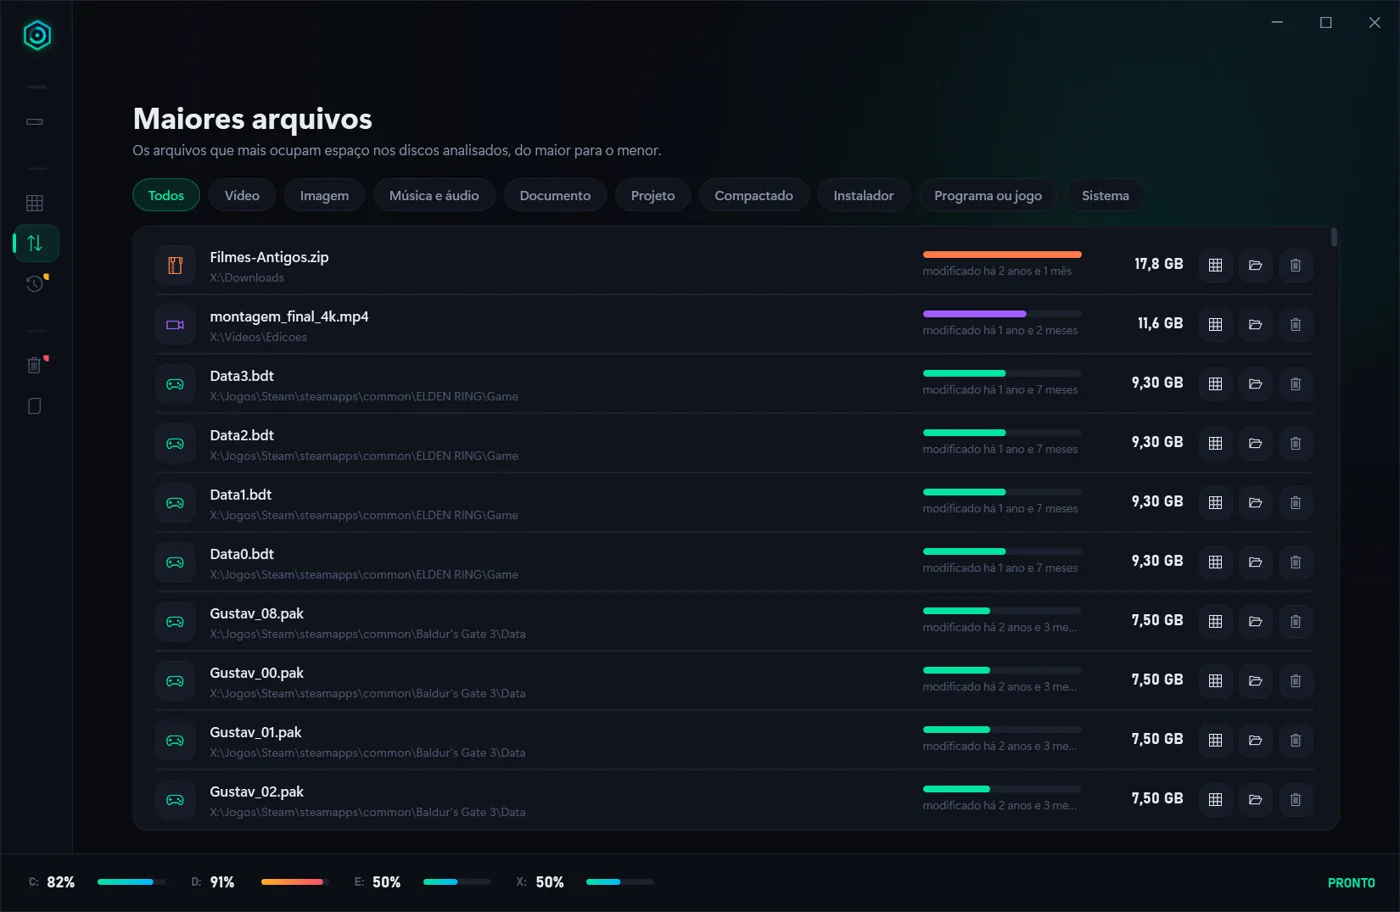
Task: Click the montagem_final_4k.mp4 video type icon
Action: (175, 324)
